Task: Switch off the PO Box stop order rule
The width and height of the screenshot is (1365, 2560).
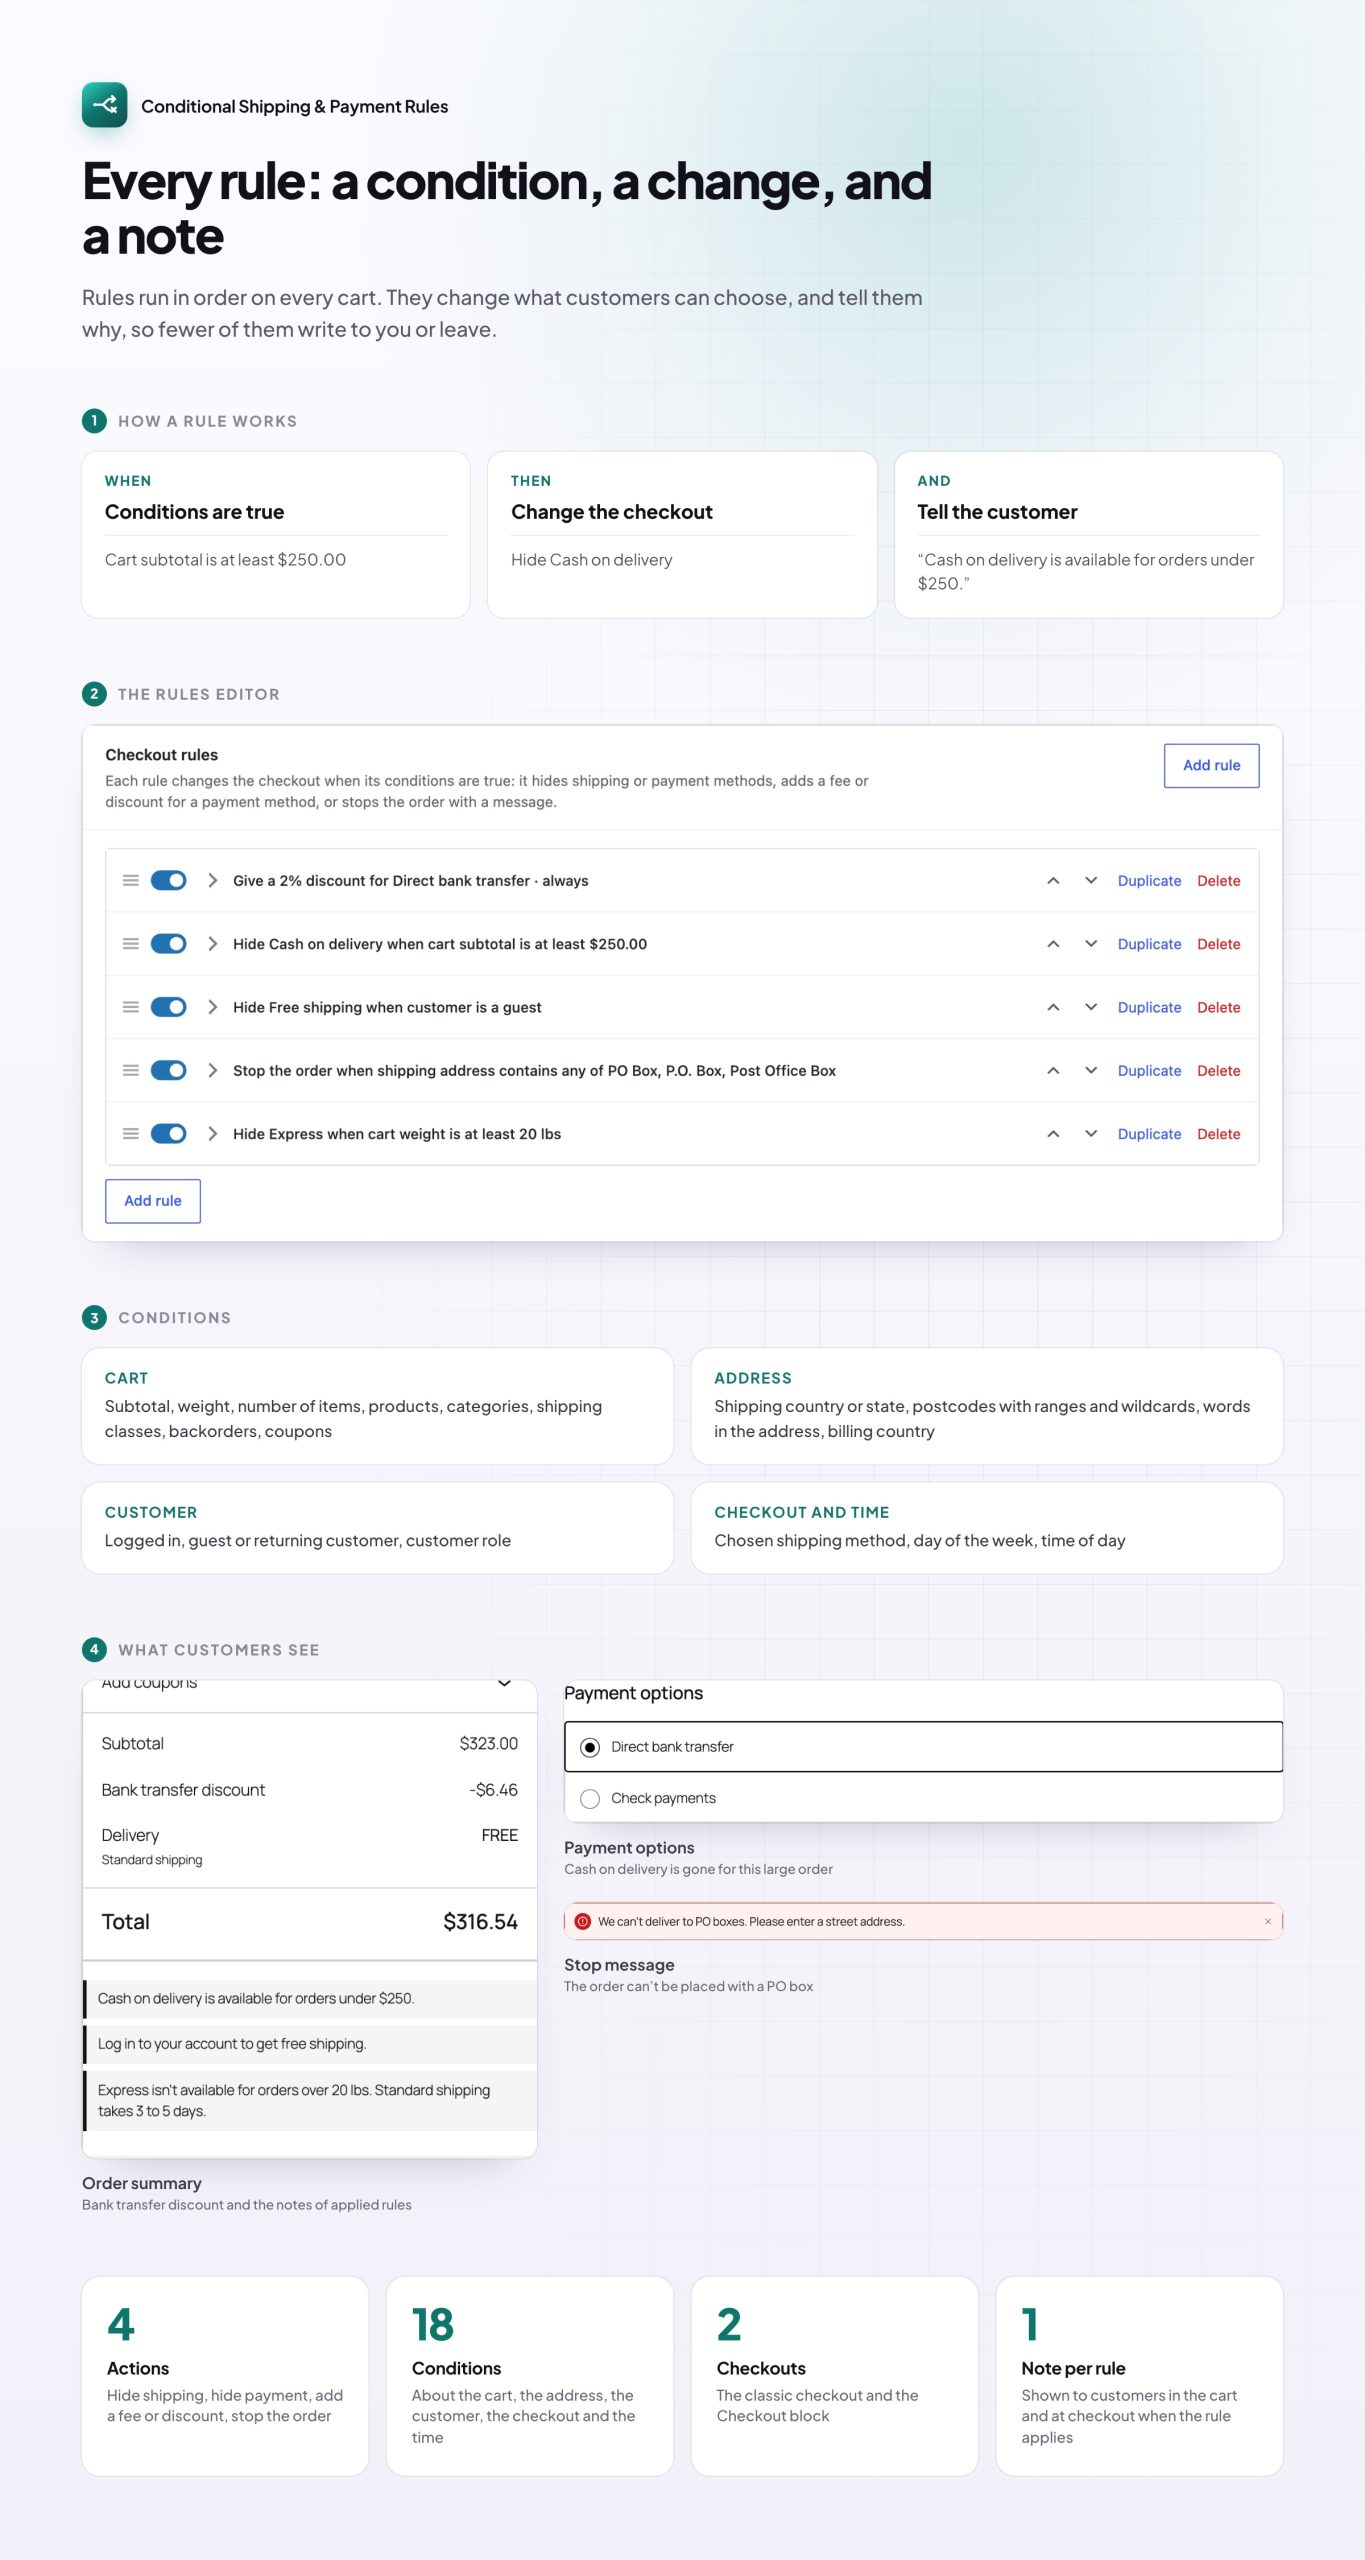Action: coord(168,1070)
